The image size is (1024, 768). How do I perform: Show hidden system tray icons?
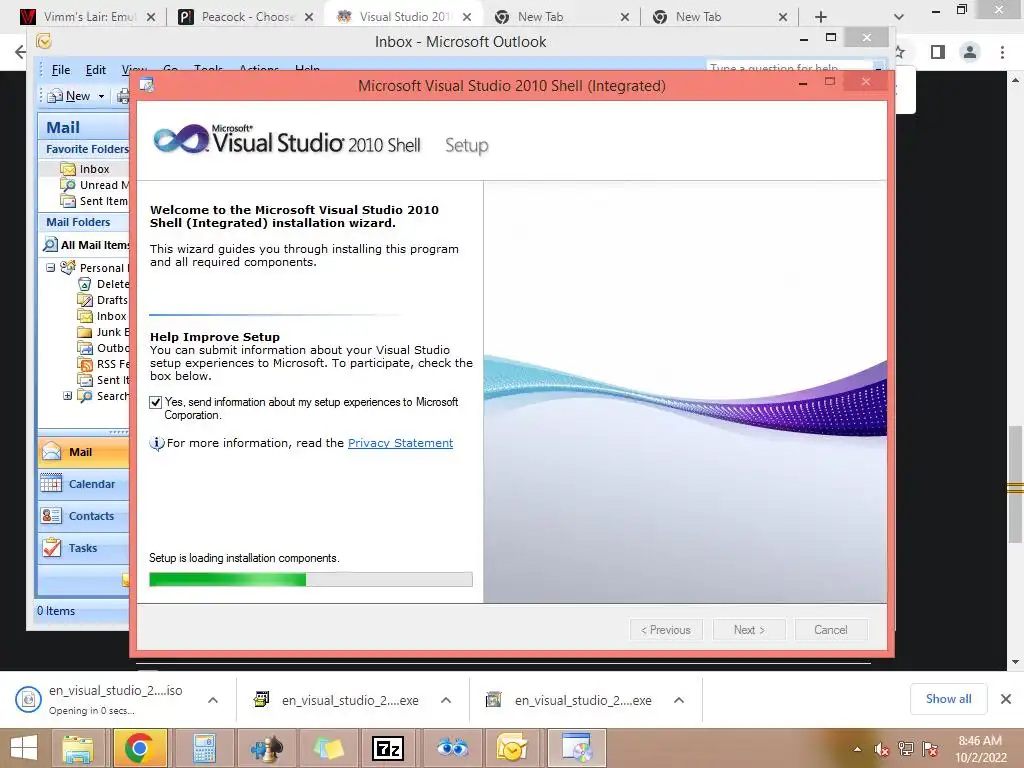pyautogui.click(x=857, y=749)
